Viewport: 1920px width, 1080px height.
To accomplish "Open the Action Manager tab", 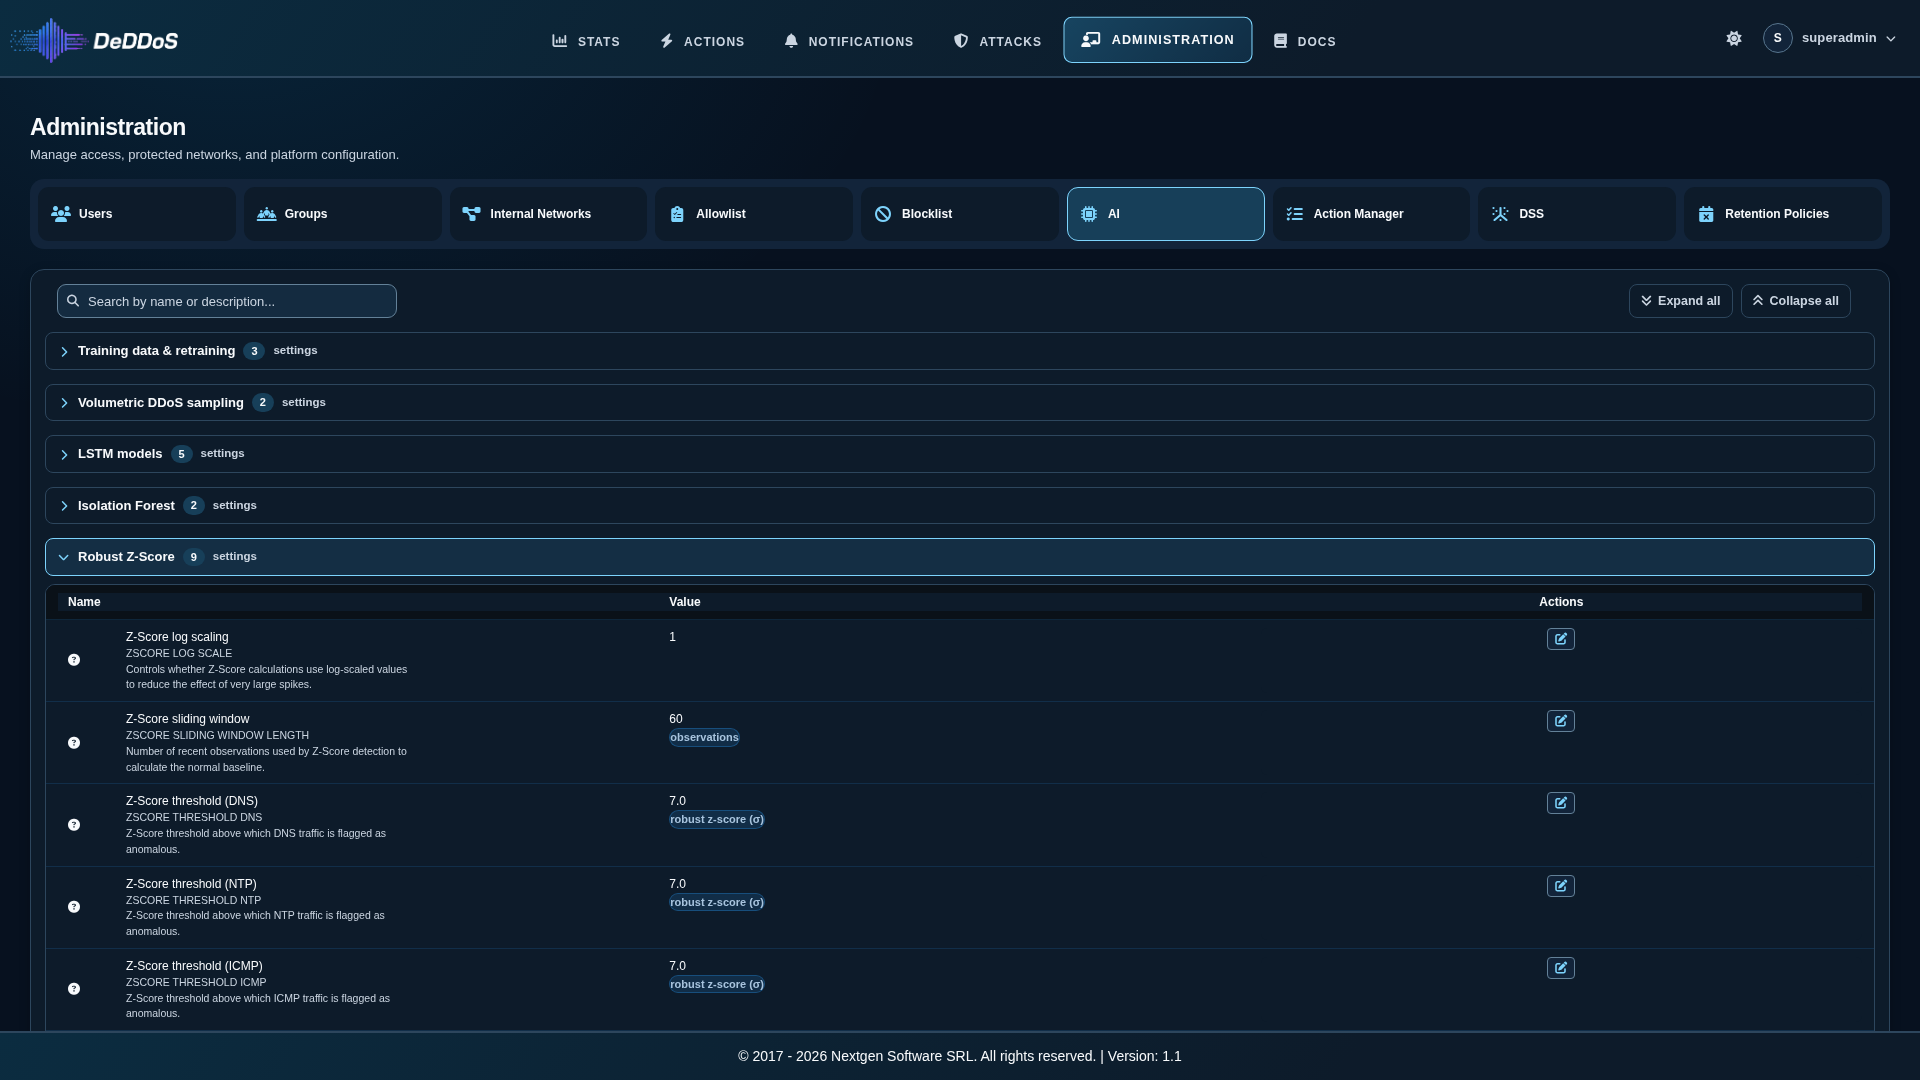I will pos(1371,214).
